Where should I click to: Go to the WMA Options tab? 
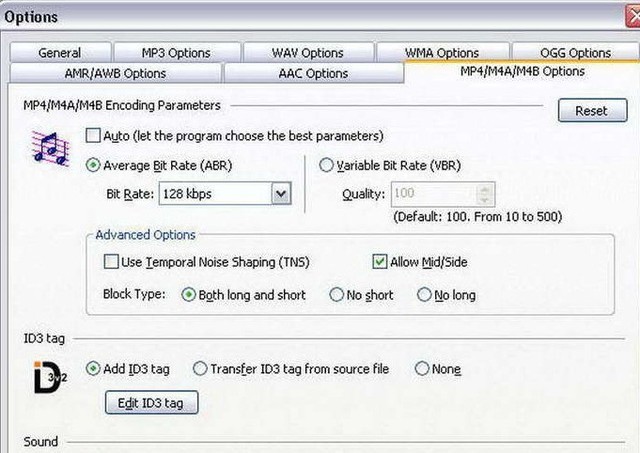[x=441, y=53]
